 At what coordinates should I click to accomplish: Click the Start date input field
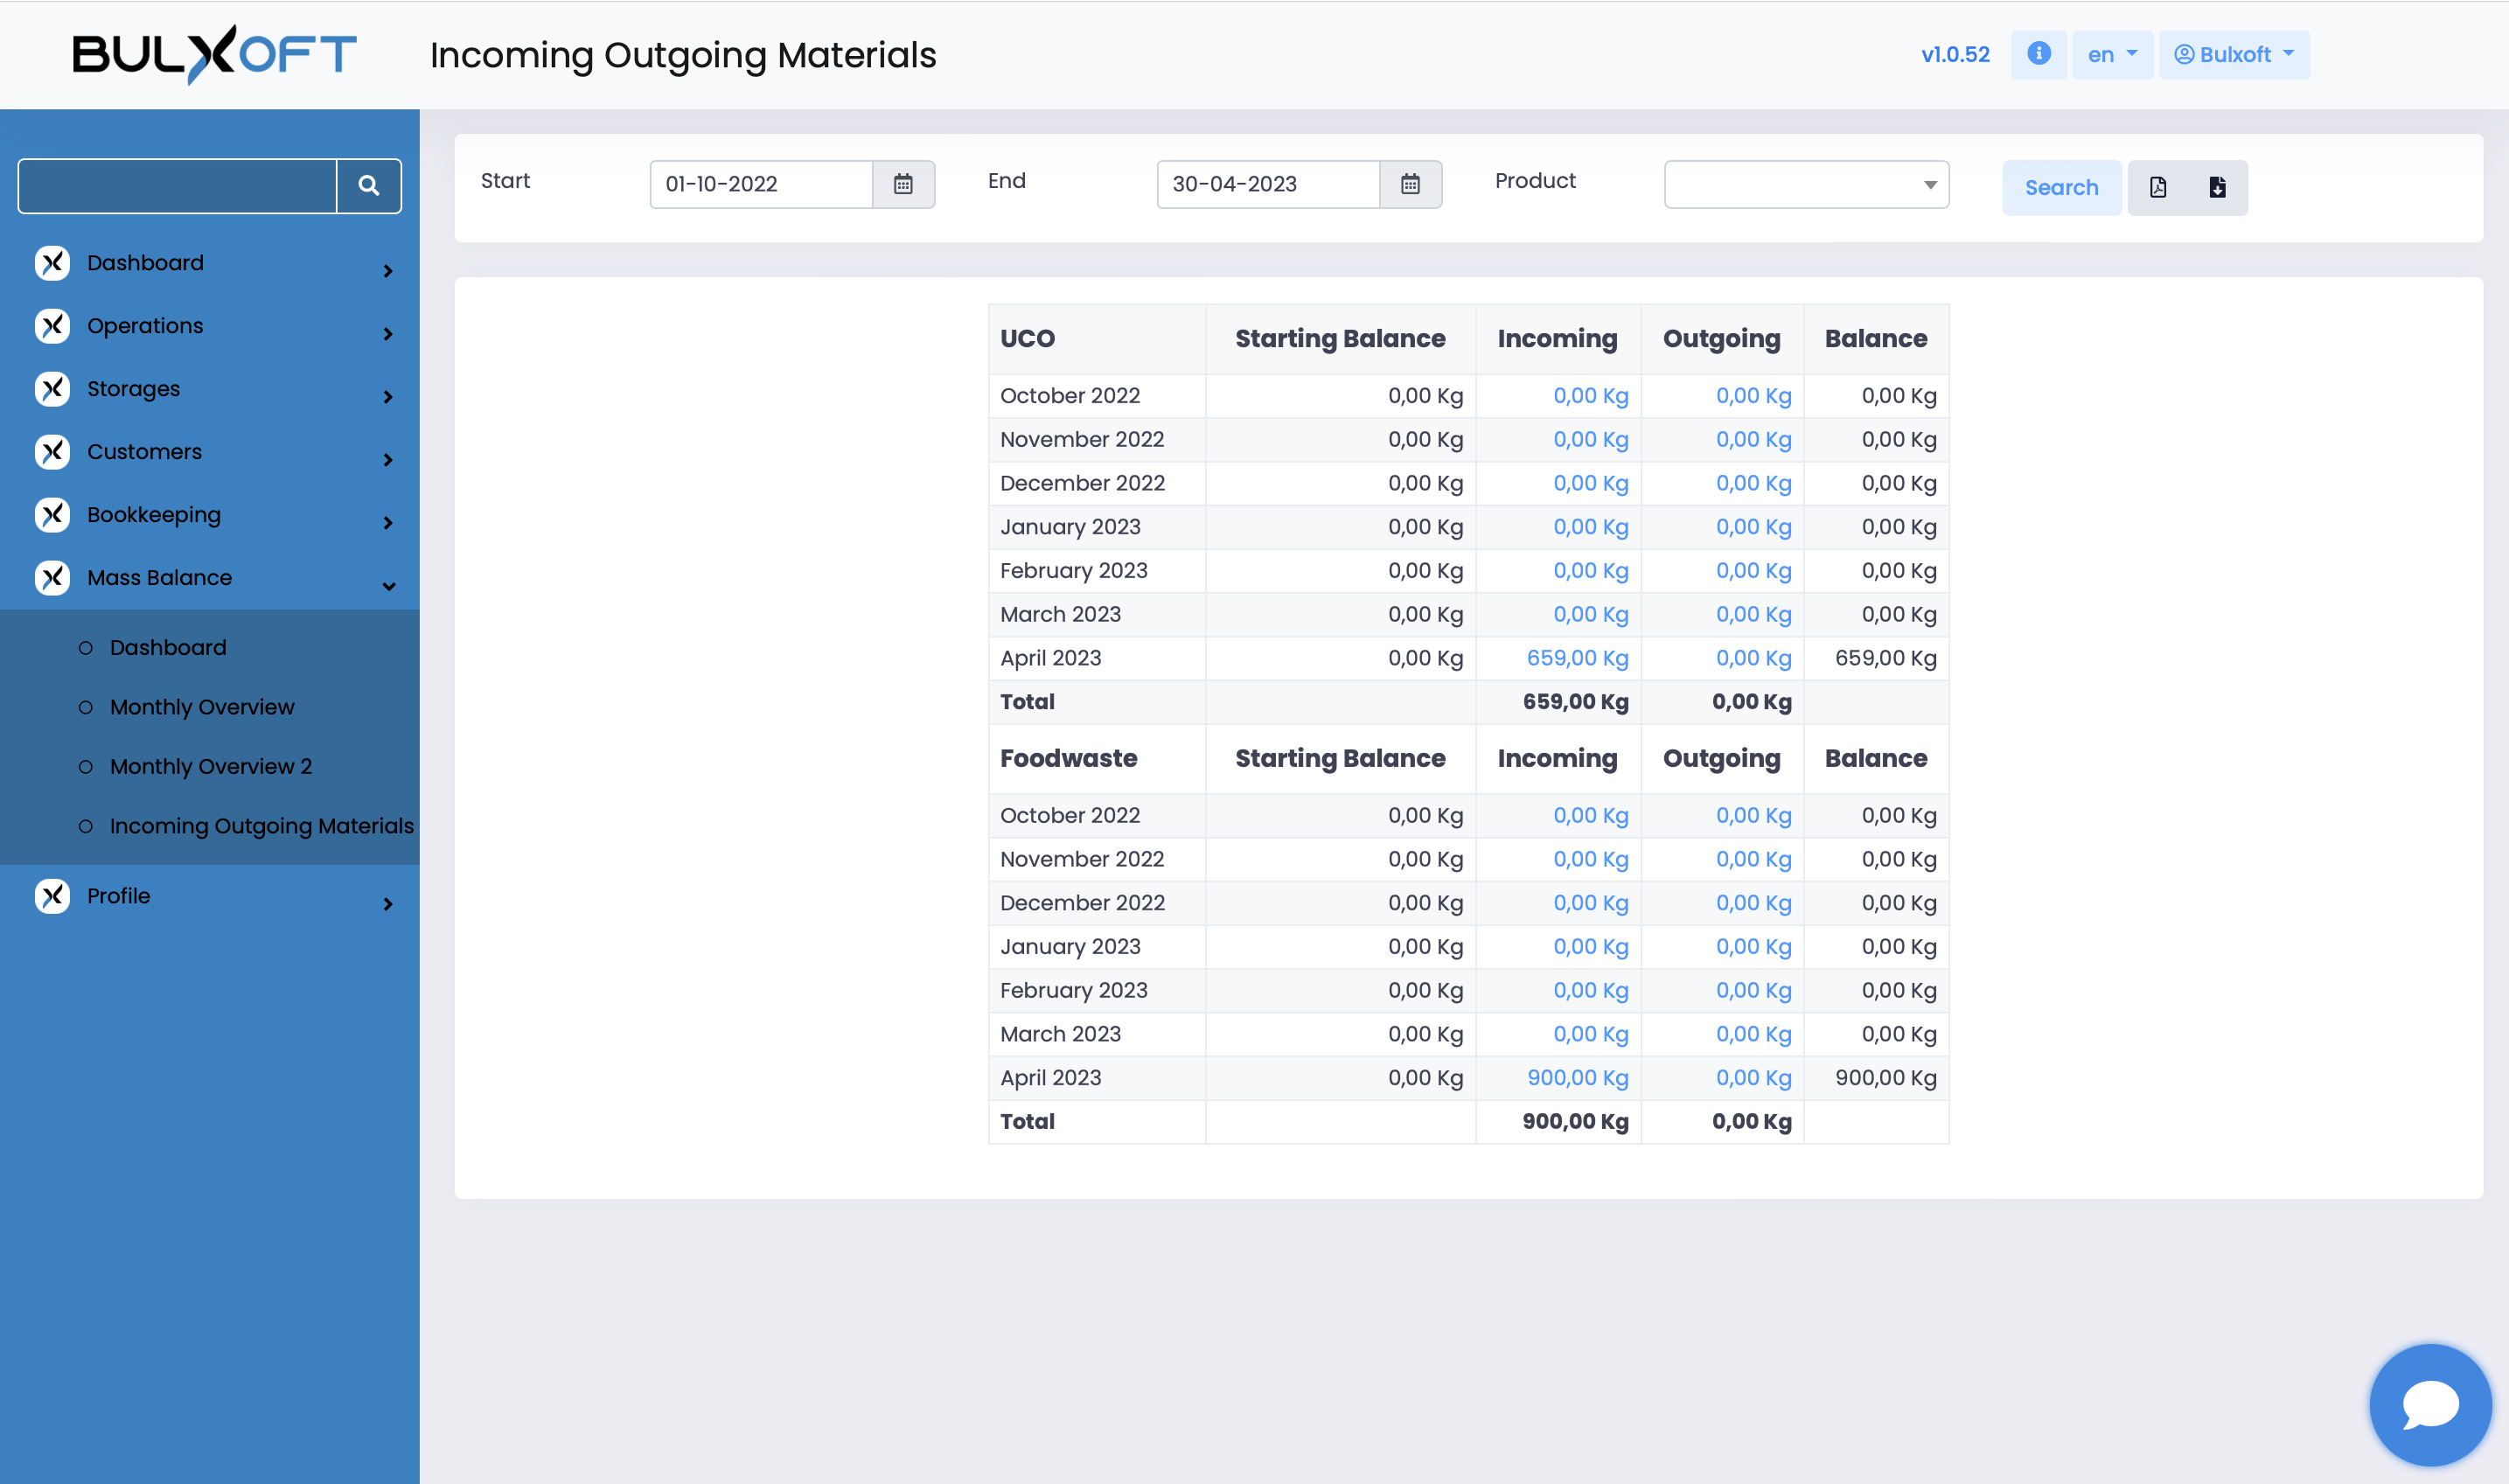click(x=760, y=184)
